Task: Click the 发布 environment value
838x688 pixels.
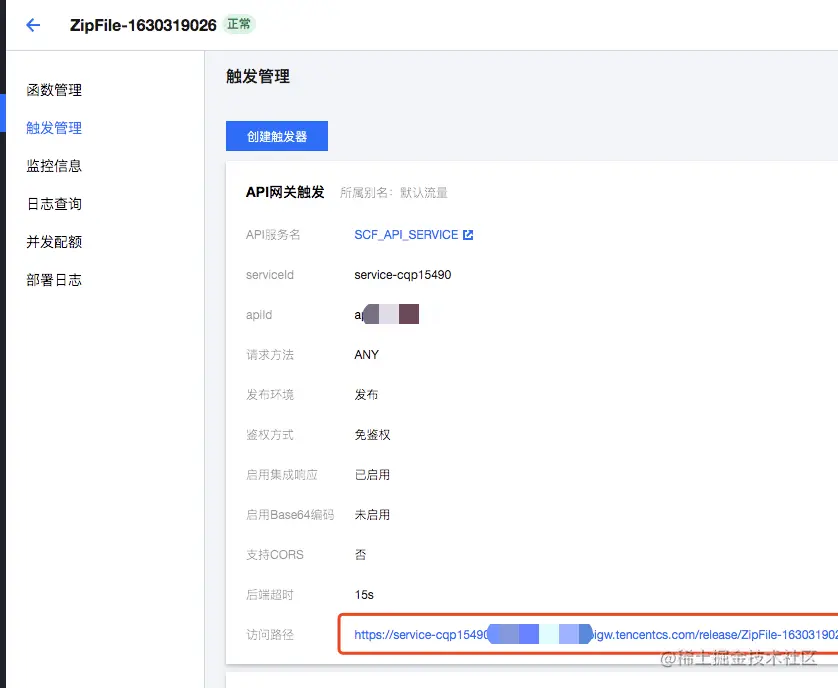Action: [366, 395]
